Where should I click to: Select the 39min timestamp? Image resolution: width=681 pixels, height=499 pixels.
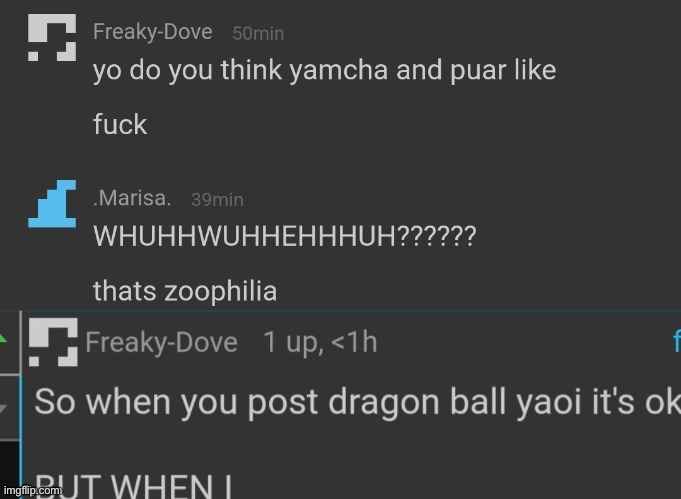[218, 200]
